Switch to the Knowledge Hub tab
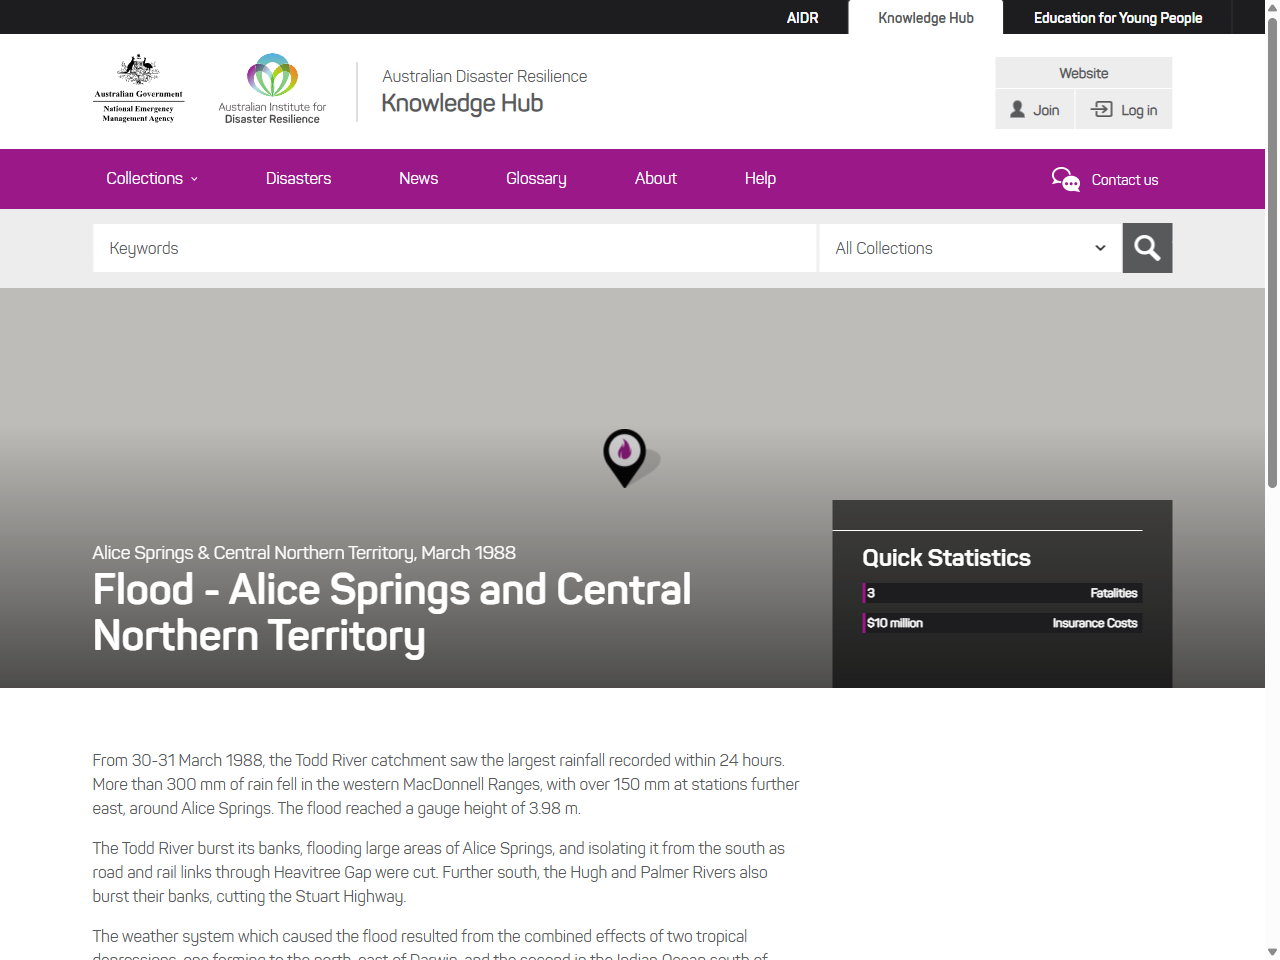 click(x=925, y=17)
